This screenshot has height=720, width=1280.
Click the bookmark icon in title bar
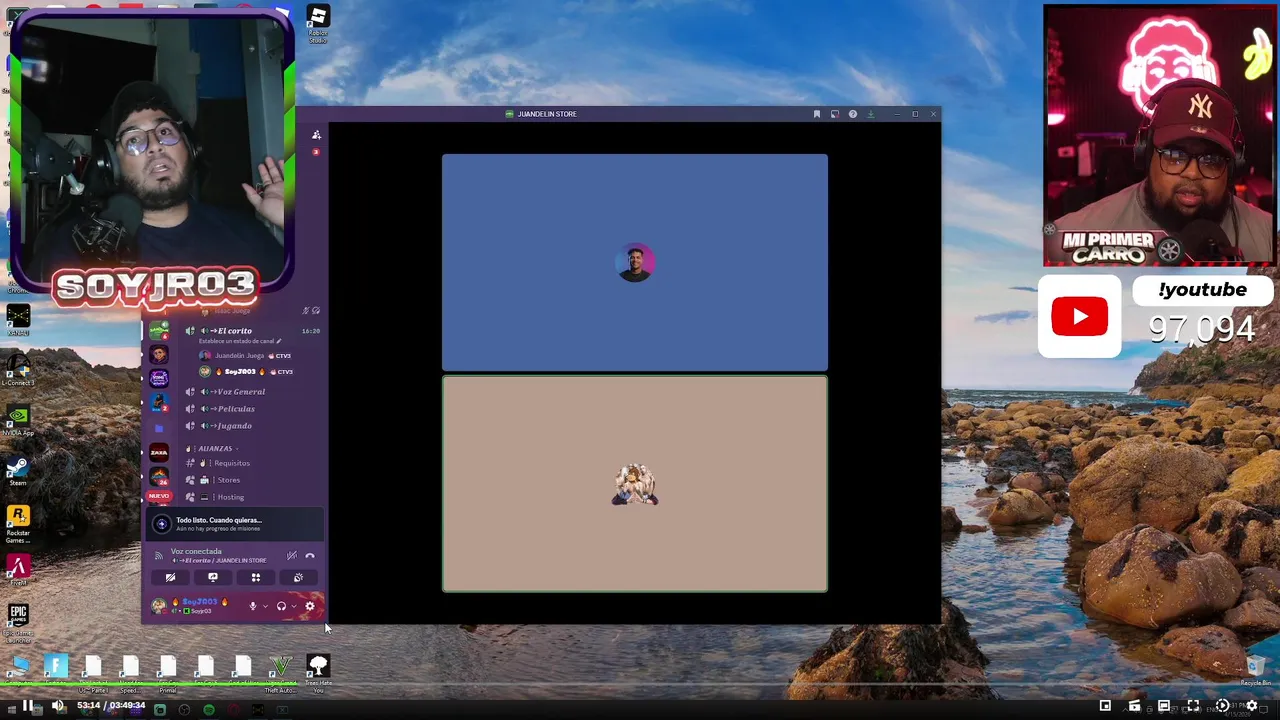pos(817,114)
